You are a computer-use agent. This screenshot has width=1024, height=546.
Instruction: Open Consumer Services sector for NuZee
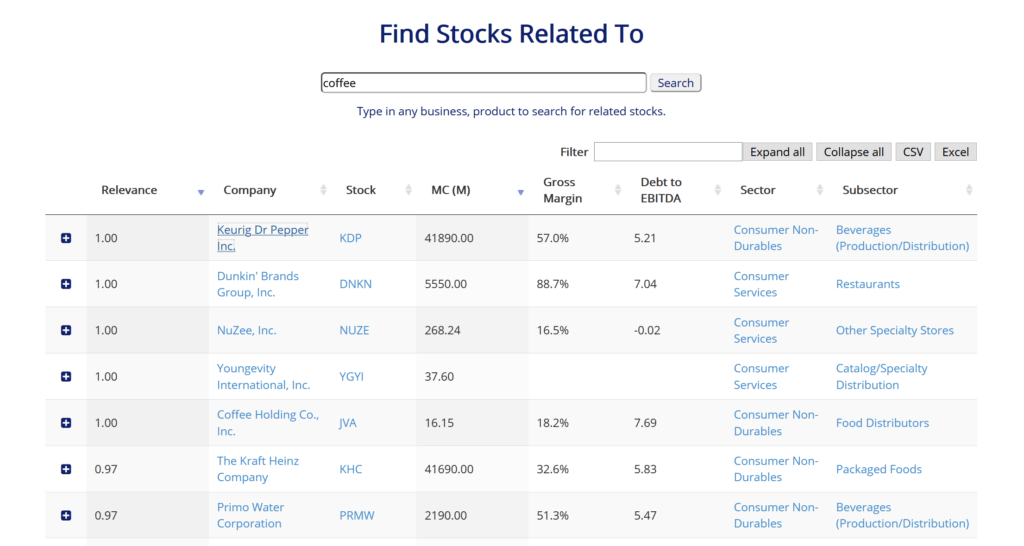click(761, 330)
